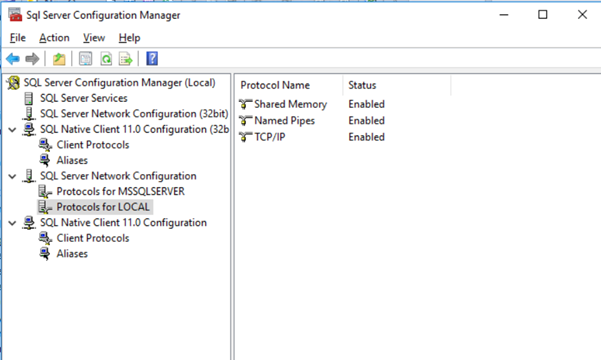601x360 pixels.
Task: Collapse SQL Native Client 11.0 Configuration (32bit) node
Action: pos(12,130)
